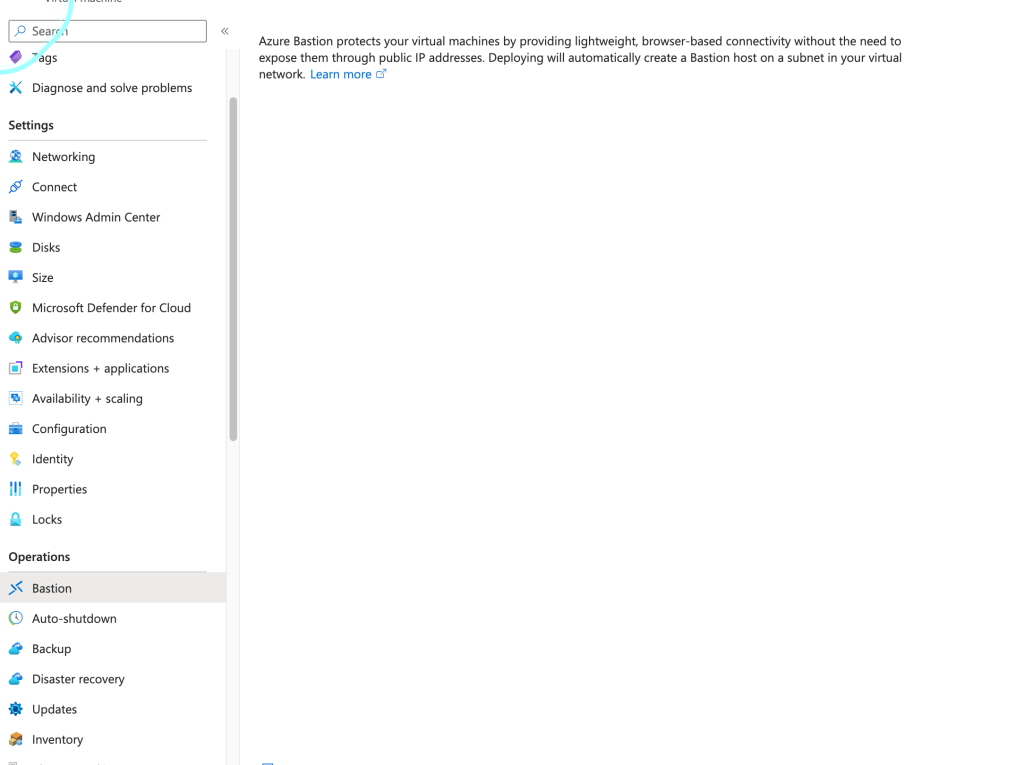Click the Properties bars icon
The image size is (1024, 765).
[16, 489]
